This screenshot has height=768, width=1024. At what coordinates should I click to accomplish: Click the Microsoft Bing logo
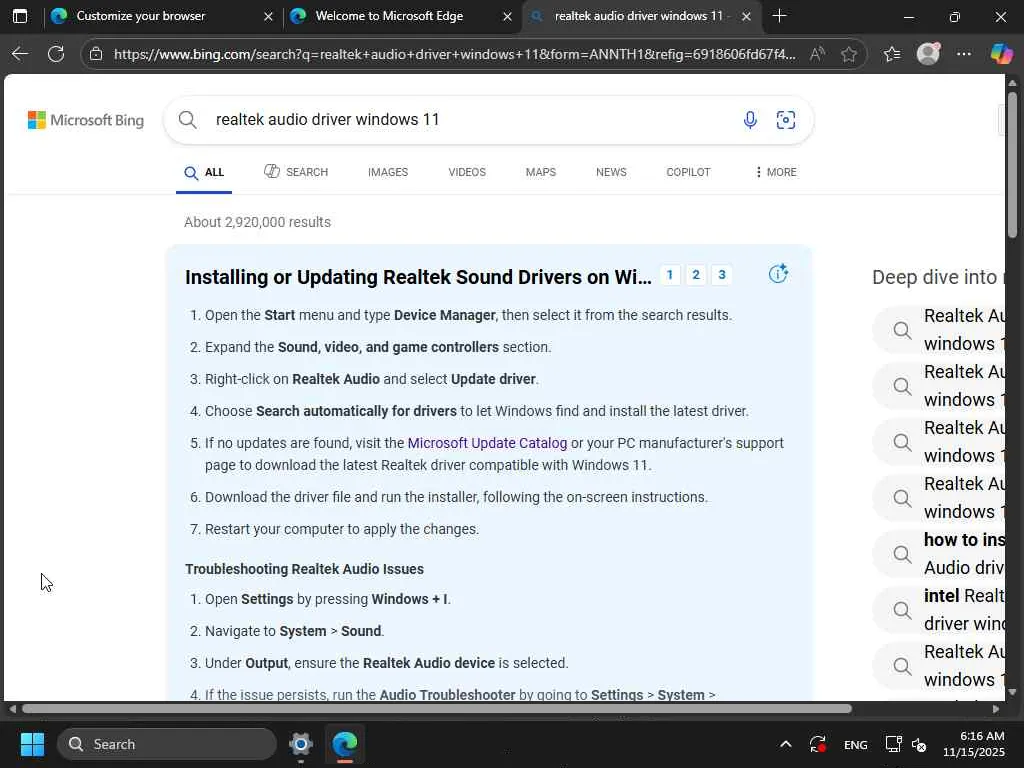[86, 120]
